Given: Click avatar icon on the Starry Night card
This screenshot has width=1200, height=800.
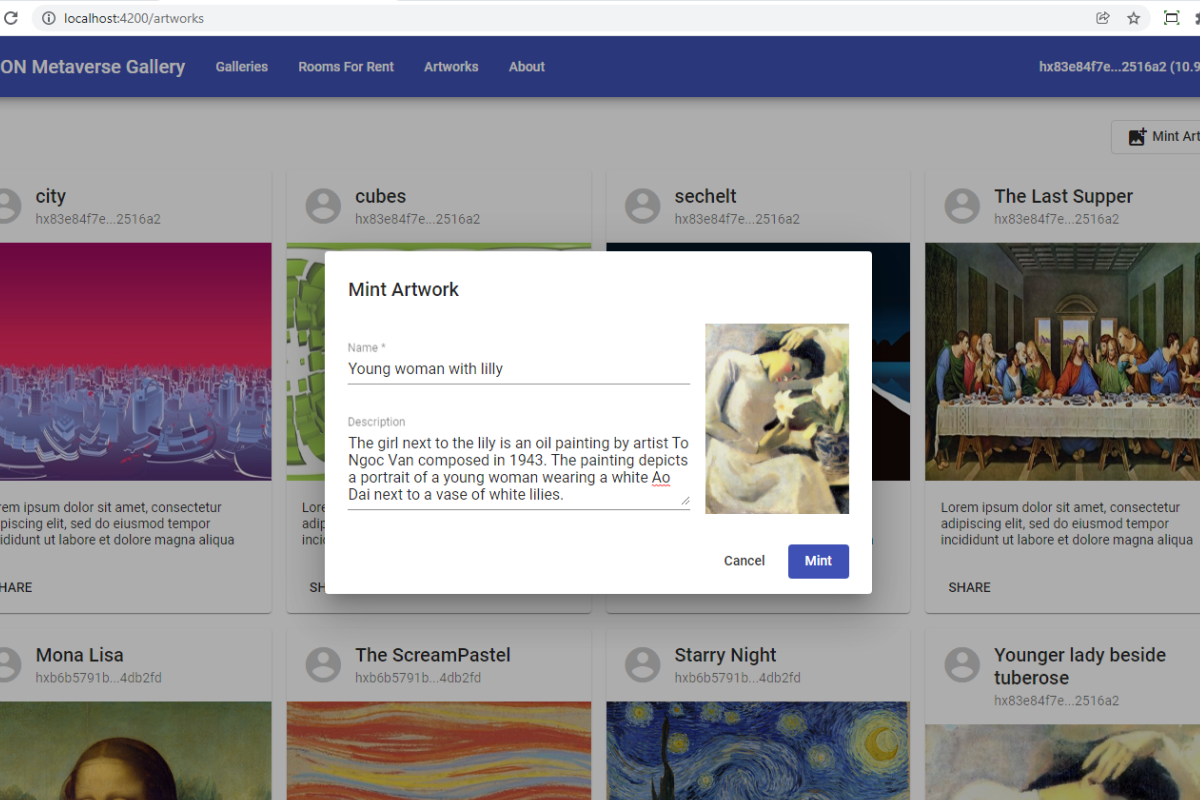Looking at the screenshot, I should click(642, 664).
